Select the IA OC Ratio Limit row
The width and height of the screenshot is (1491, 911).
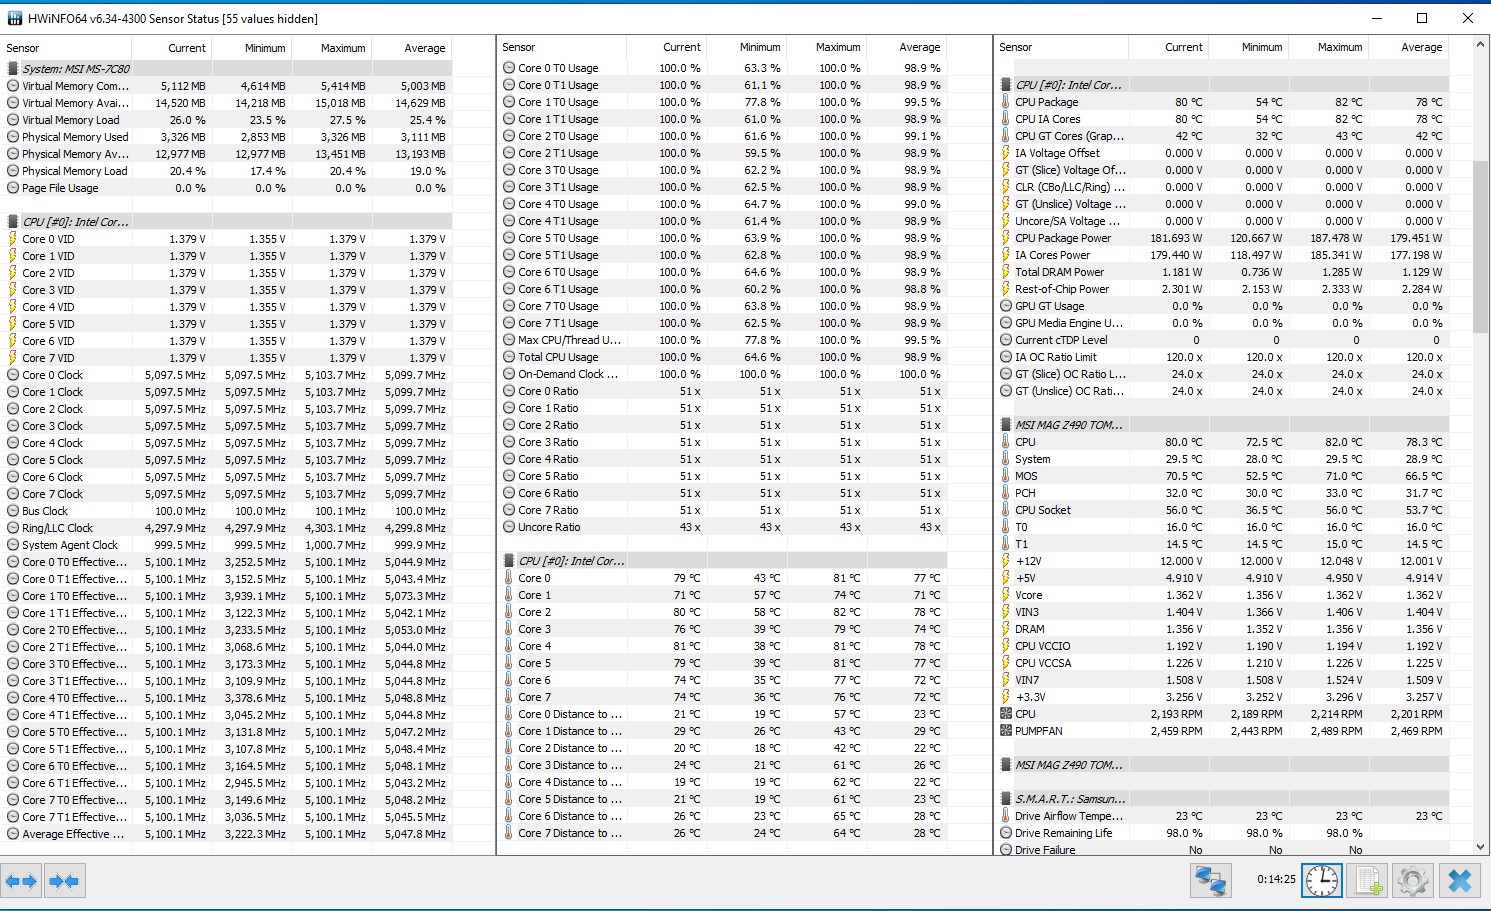(x=1224, y=357)
